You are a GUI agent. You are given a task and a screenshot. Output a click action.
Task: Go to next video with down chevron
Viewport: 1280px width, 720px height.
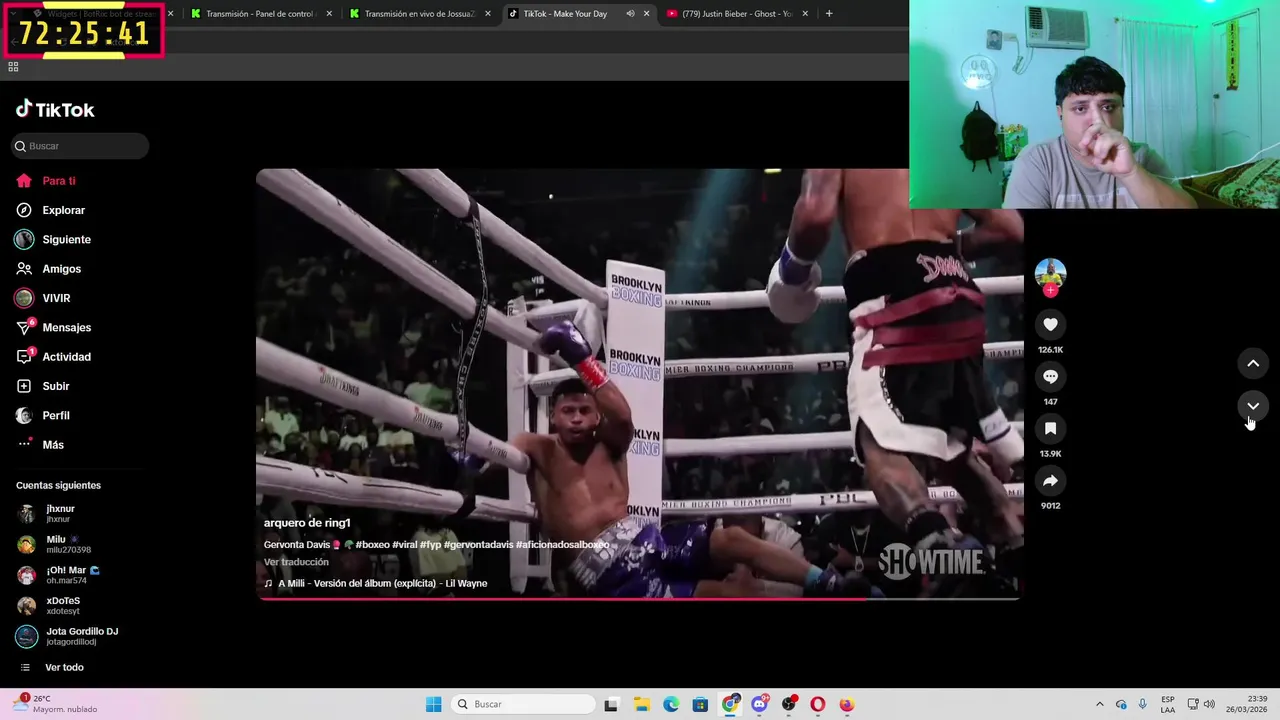pos(1253,406)
